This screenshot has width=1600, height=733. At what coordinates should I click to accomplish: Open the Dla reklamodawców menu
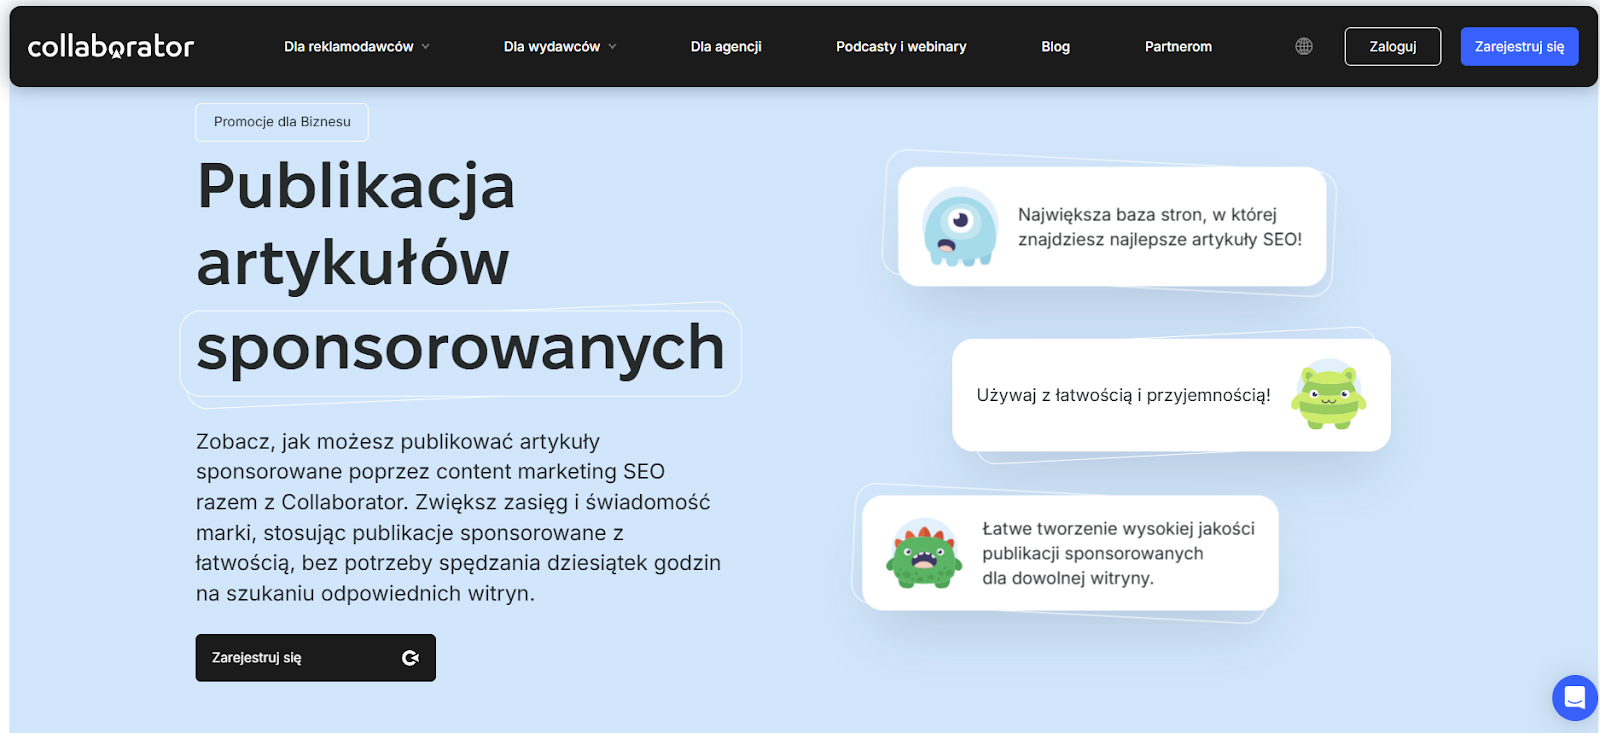(x=349, y=47)
